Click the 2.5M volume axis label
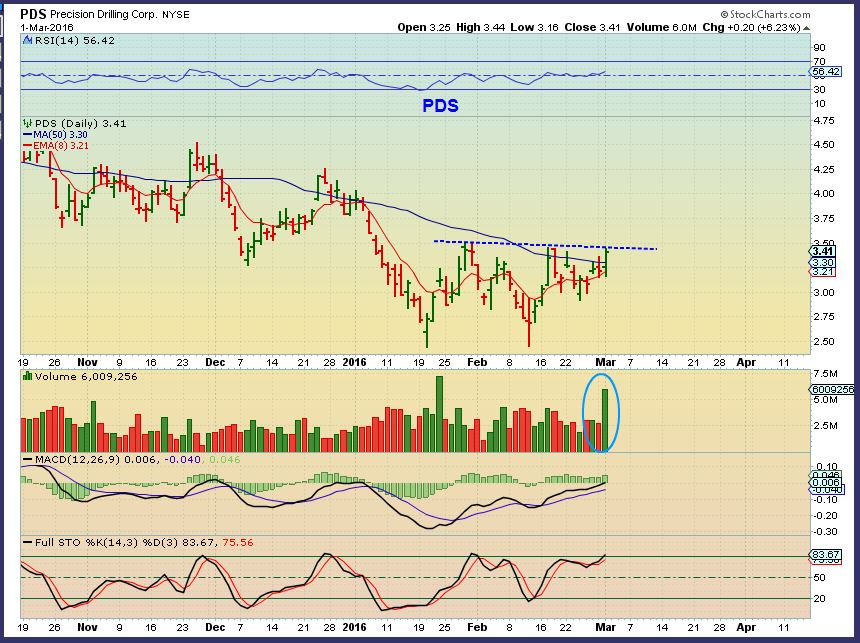This screenshot has width=860, height=643. (826, 426)
